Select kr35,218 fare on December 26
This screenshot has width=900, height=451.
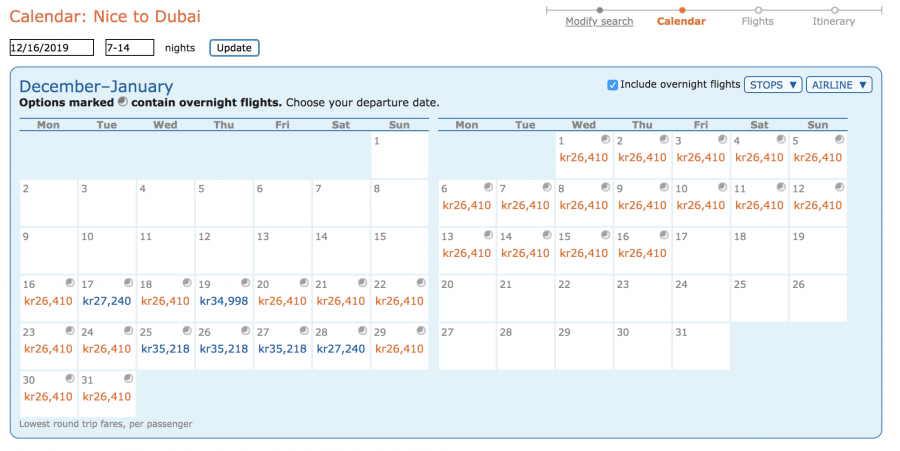tap(224, 349)
